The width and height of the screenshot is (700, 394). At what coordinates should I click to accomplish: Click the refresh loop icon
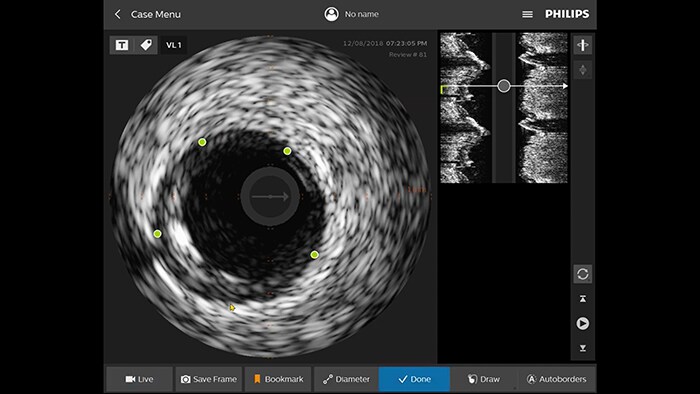coord(583,274)
